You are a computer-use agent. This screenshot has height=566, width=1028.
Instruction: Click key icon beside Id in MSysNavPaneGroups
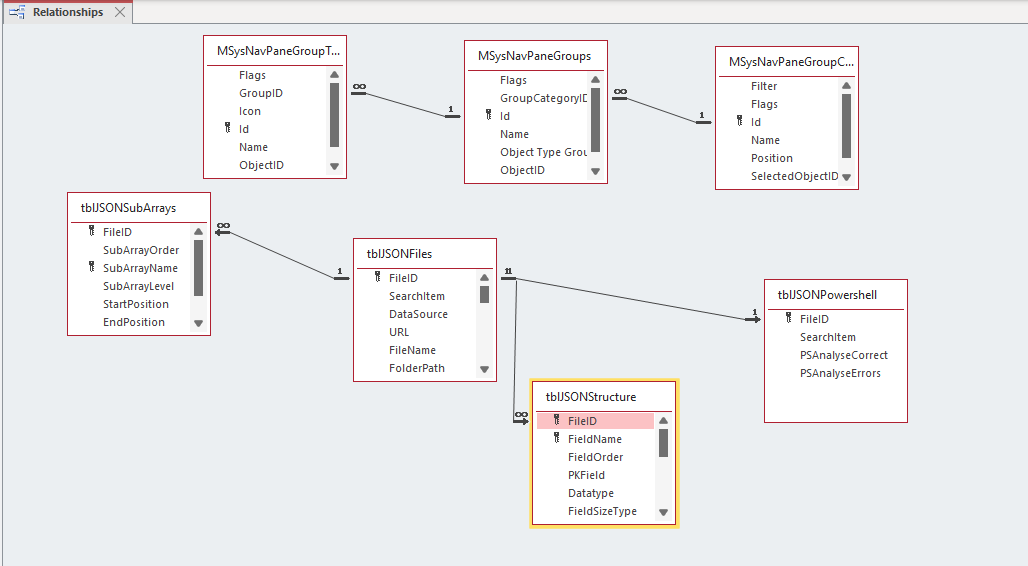(x=488, y=115)
